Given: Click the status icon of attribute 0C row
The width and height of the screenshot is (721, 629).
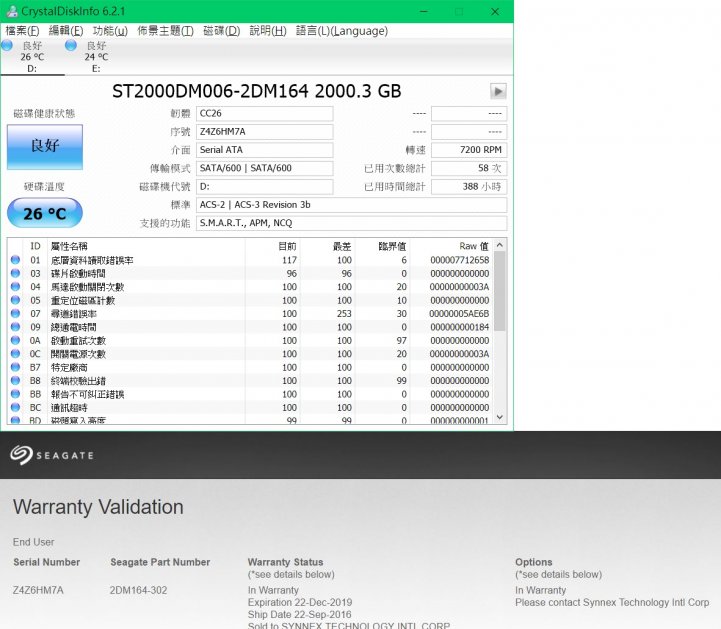Looking at the screenshot, I should coord(15,354).
